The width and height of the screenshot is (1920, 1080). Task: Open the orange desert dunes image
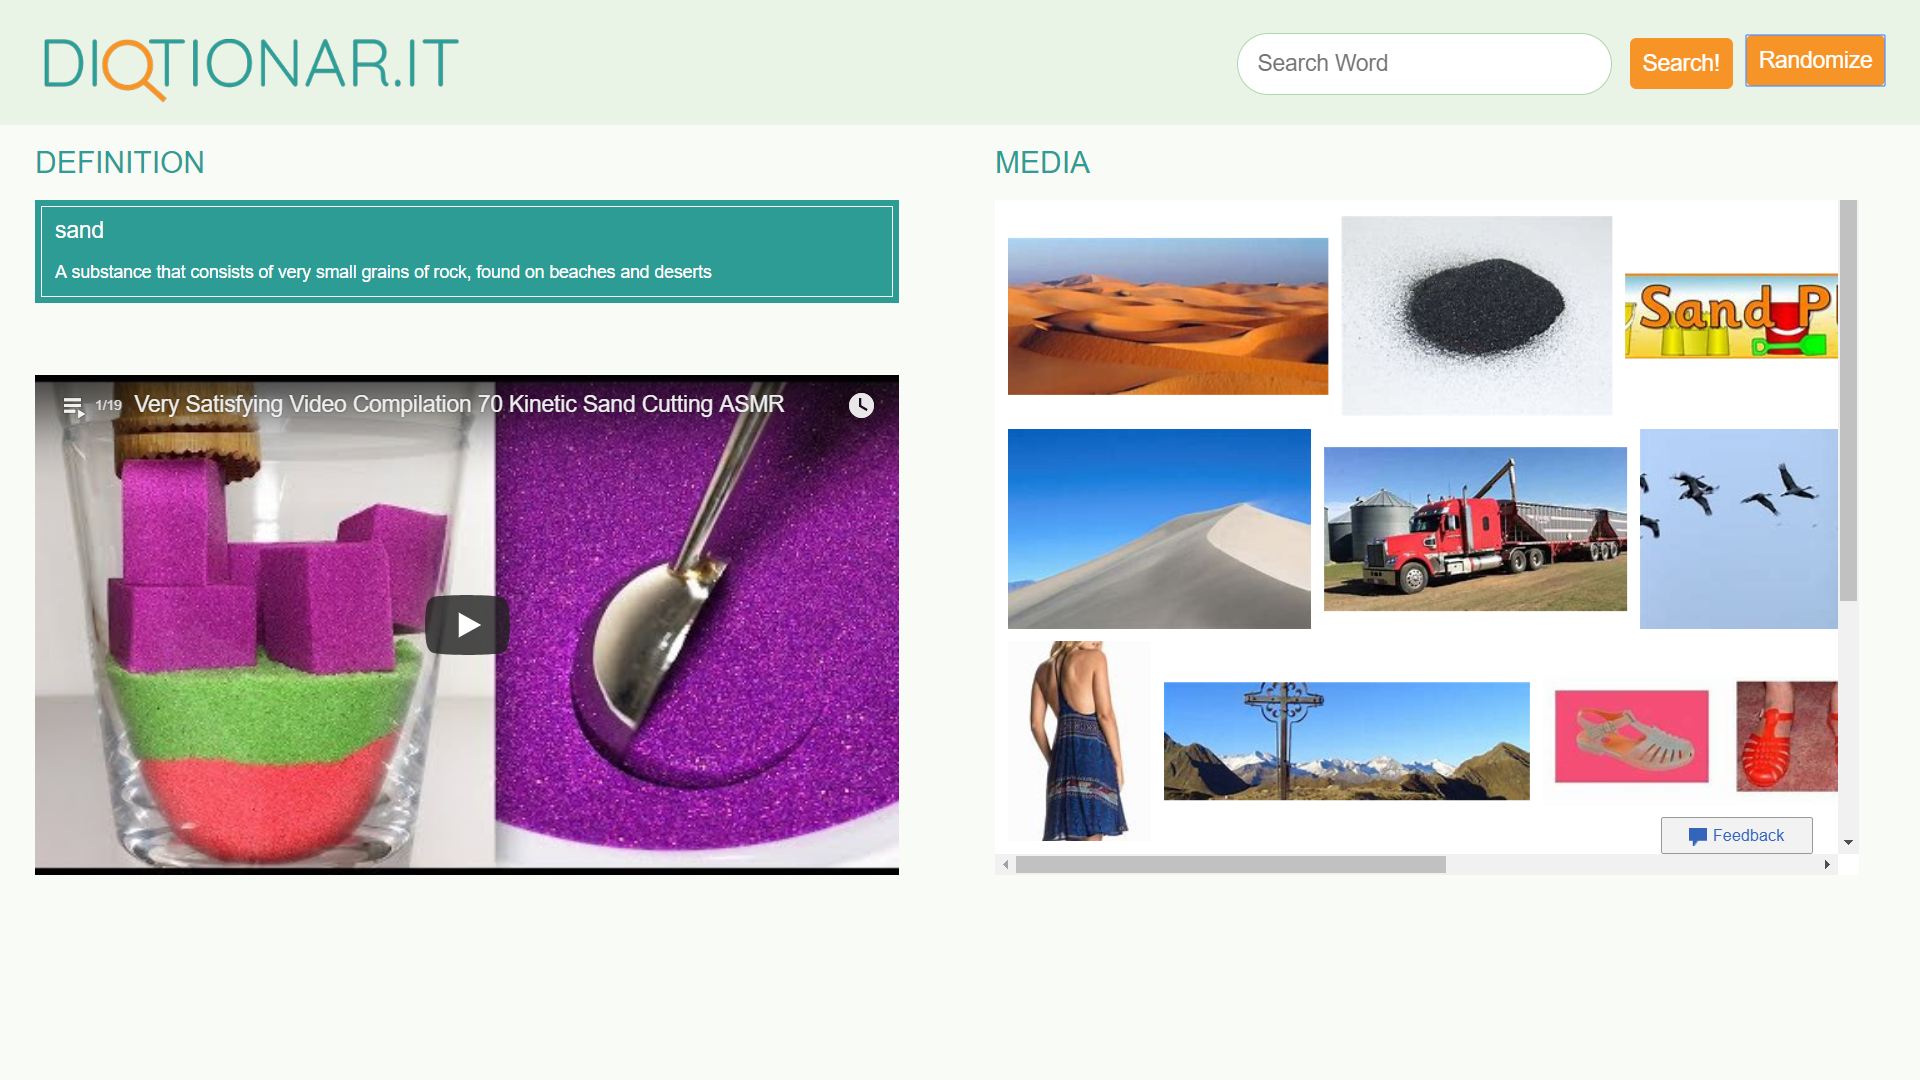1168,316
